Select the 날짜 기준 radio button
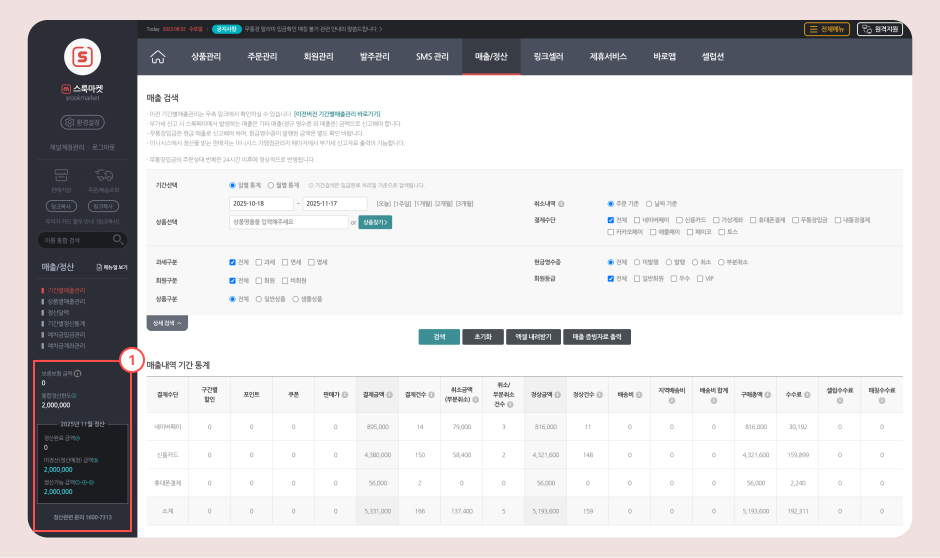This screenshot has width=940, height=558. tap(650, 202)
